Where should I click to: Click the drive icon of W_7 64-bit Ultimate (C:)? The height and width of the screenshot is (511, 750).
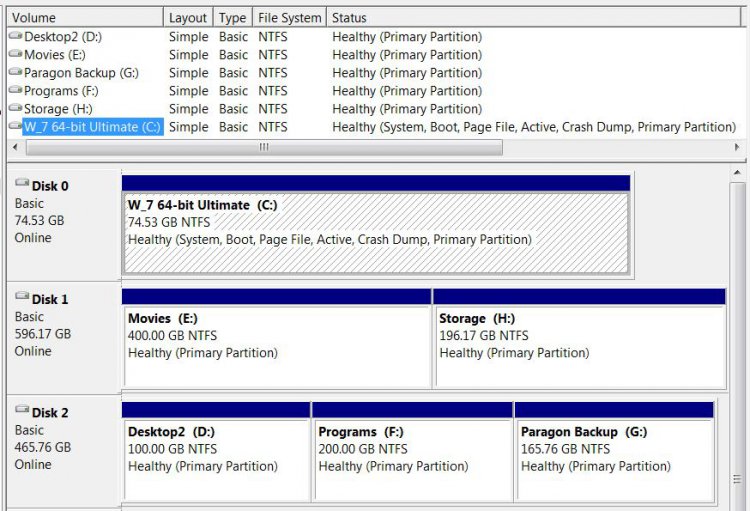tap(16, 126)
